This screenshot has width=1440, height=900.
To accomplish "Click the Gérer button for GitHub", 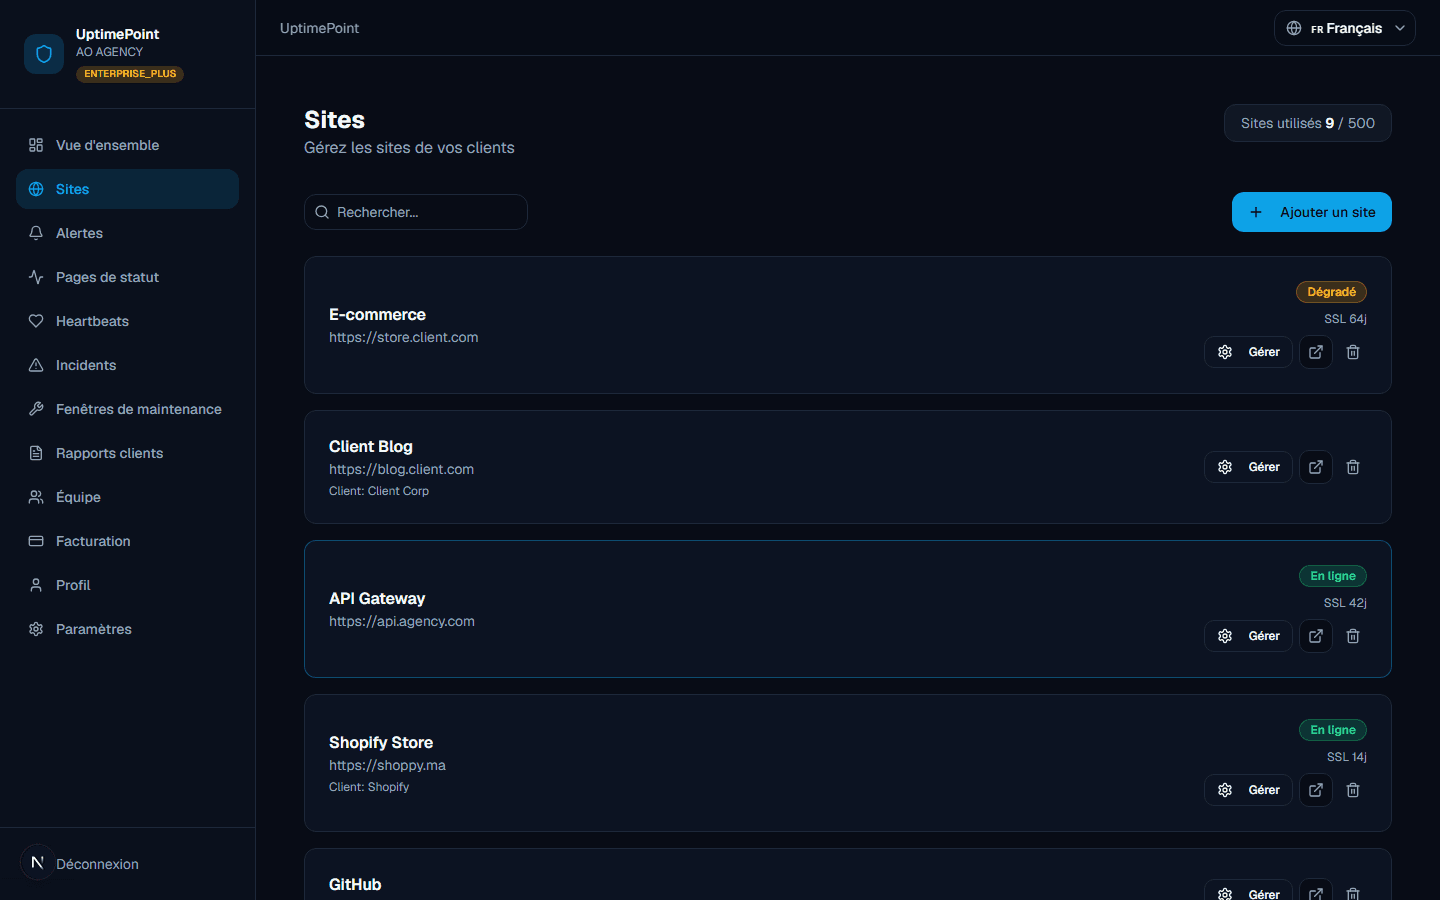I will (1248, 890).
